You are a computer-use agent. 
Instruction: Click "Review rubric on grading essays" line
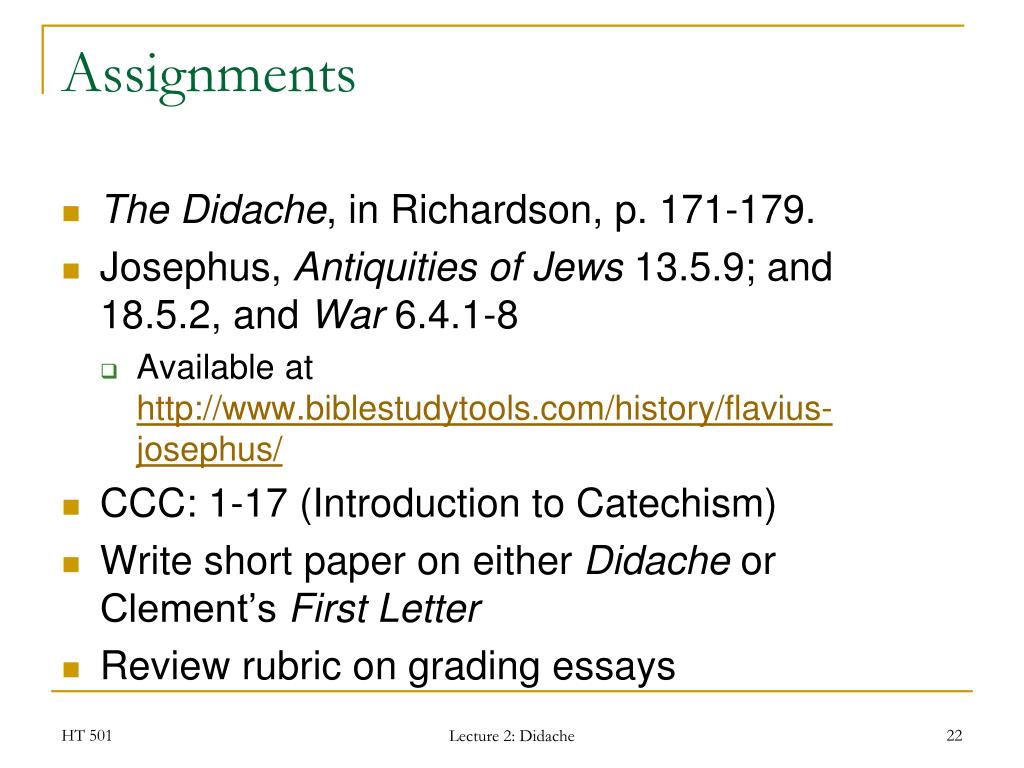click(x=388, y=666)
